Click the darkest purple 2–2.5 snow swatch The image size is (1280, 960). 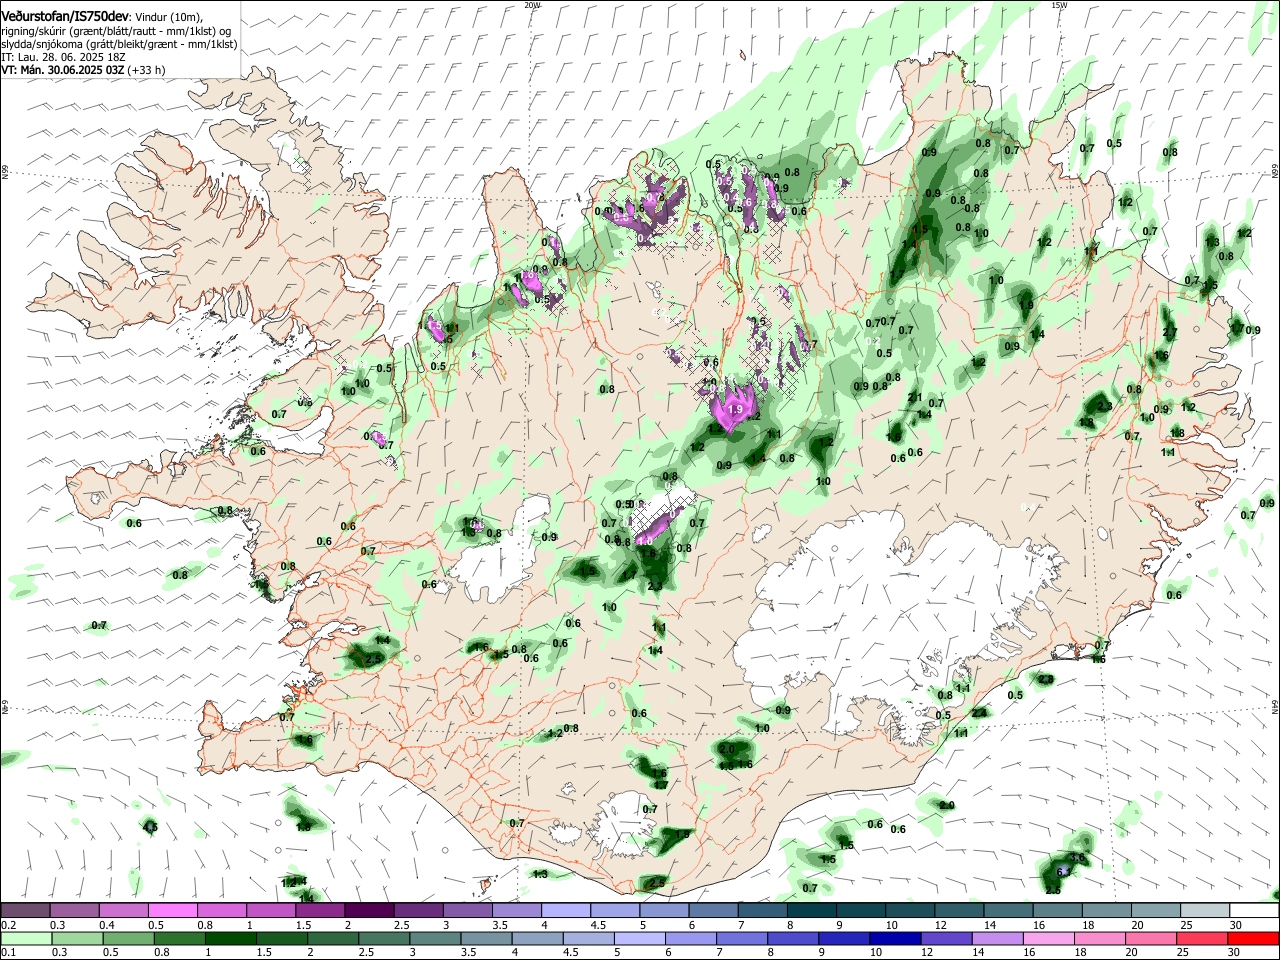click(x=370, y=910)
